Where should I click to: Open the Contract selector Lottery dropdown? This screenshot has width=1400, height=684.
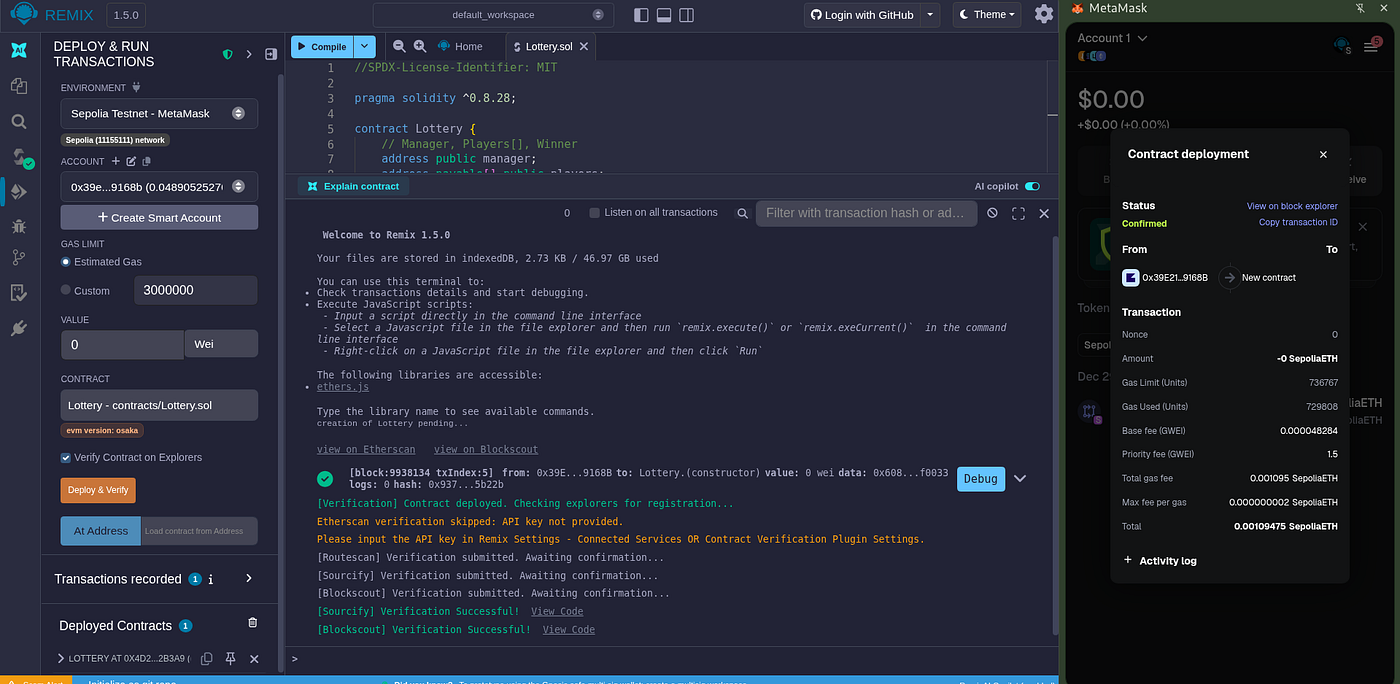pos(159,405)
